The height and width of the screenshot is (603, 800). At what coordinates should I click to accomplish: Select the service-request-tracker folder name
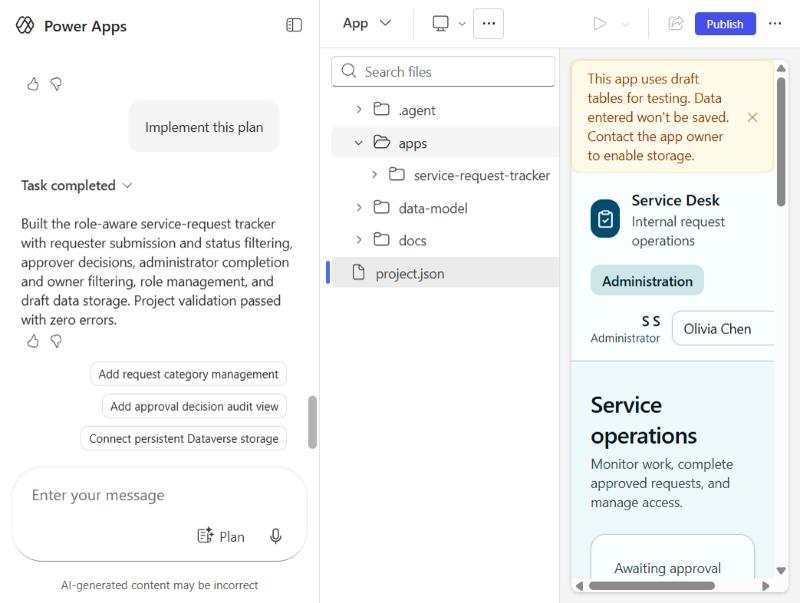click(482, 175)
